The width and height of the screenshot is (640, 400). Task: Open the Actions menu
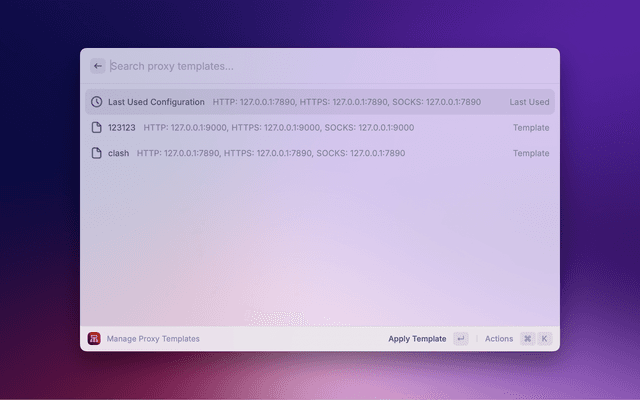[x=498, y=339]
